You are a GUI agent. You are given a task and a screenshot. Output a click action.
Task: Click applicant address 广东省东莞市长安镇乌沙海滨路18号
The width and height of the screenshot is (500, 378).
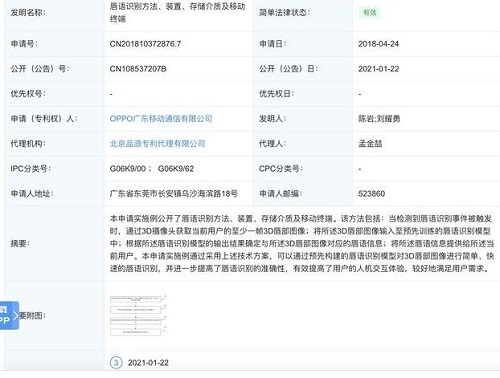174,194
